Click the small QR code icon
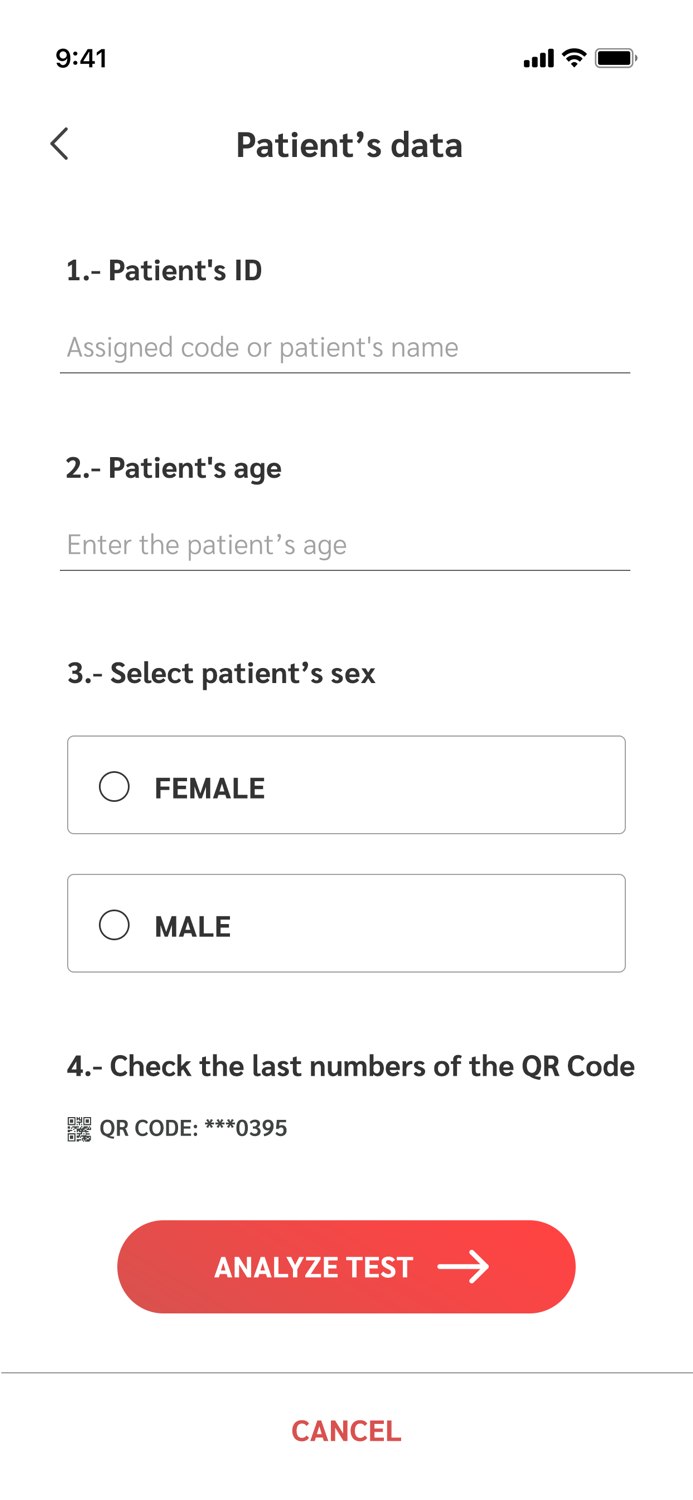Image resolution: width=693 pixels, height=1500 pixels. click(79, 1129)
